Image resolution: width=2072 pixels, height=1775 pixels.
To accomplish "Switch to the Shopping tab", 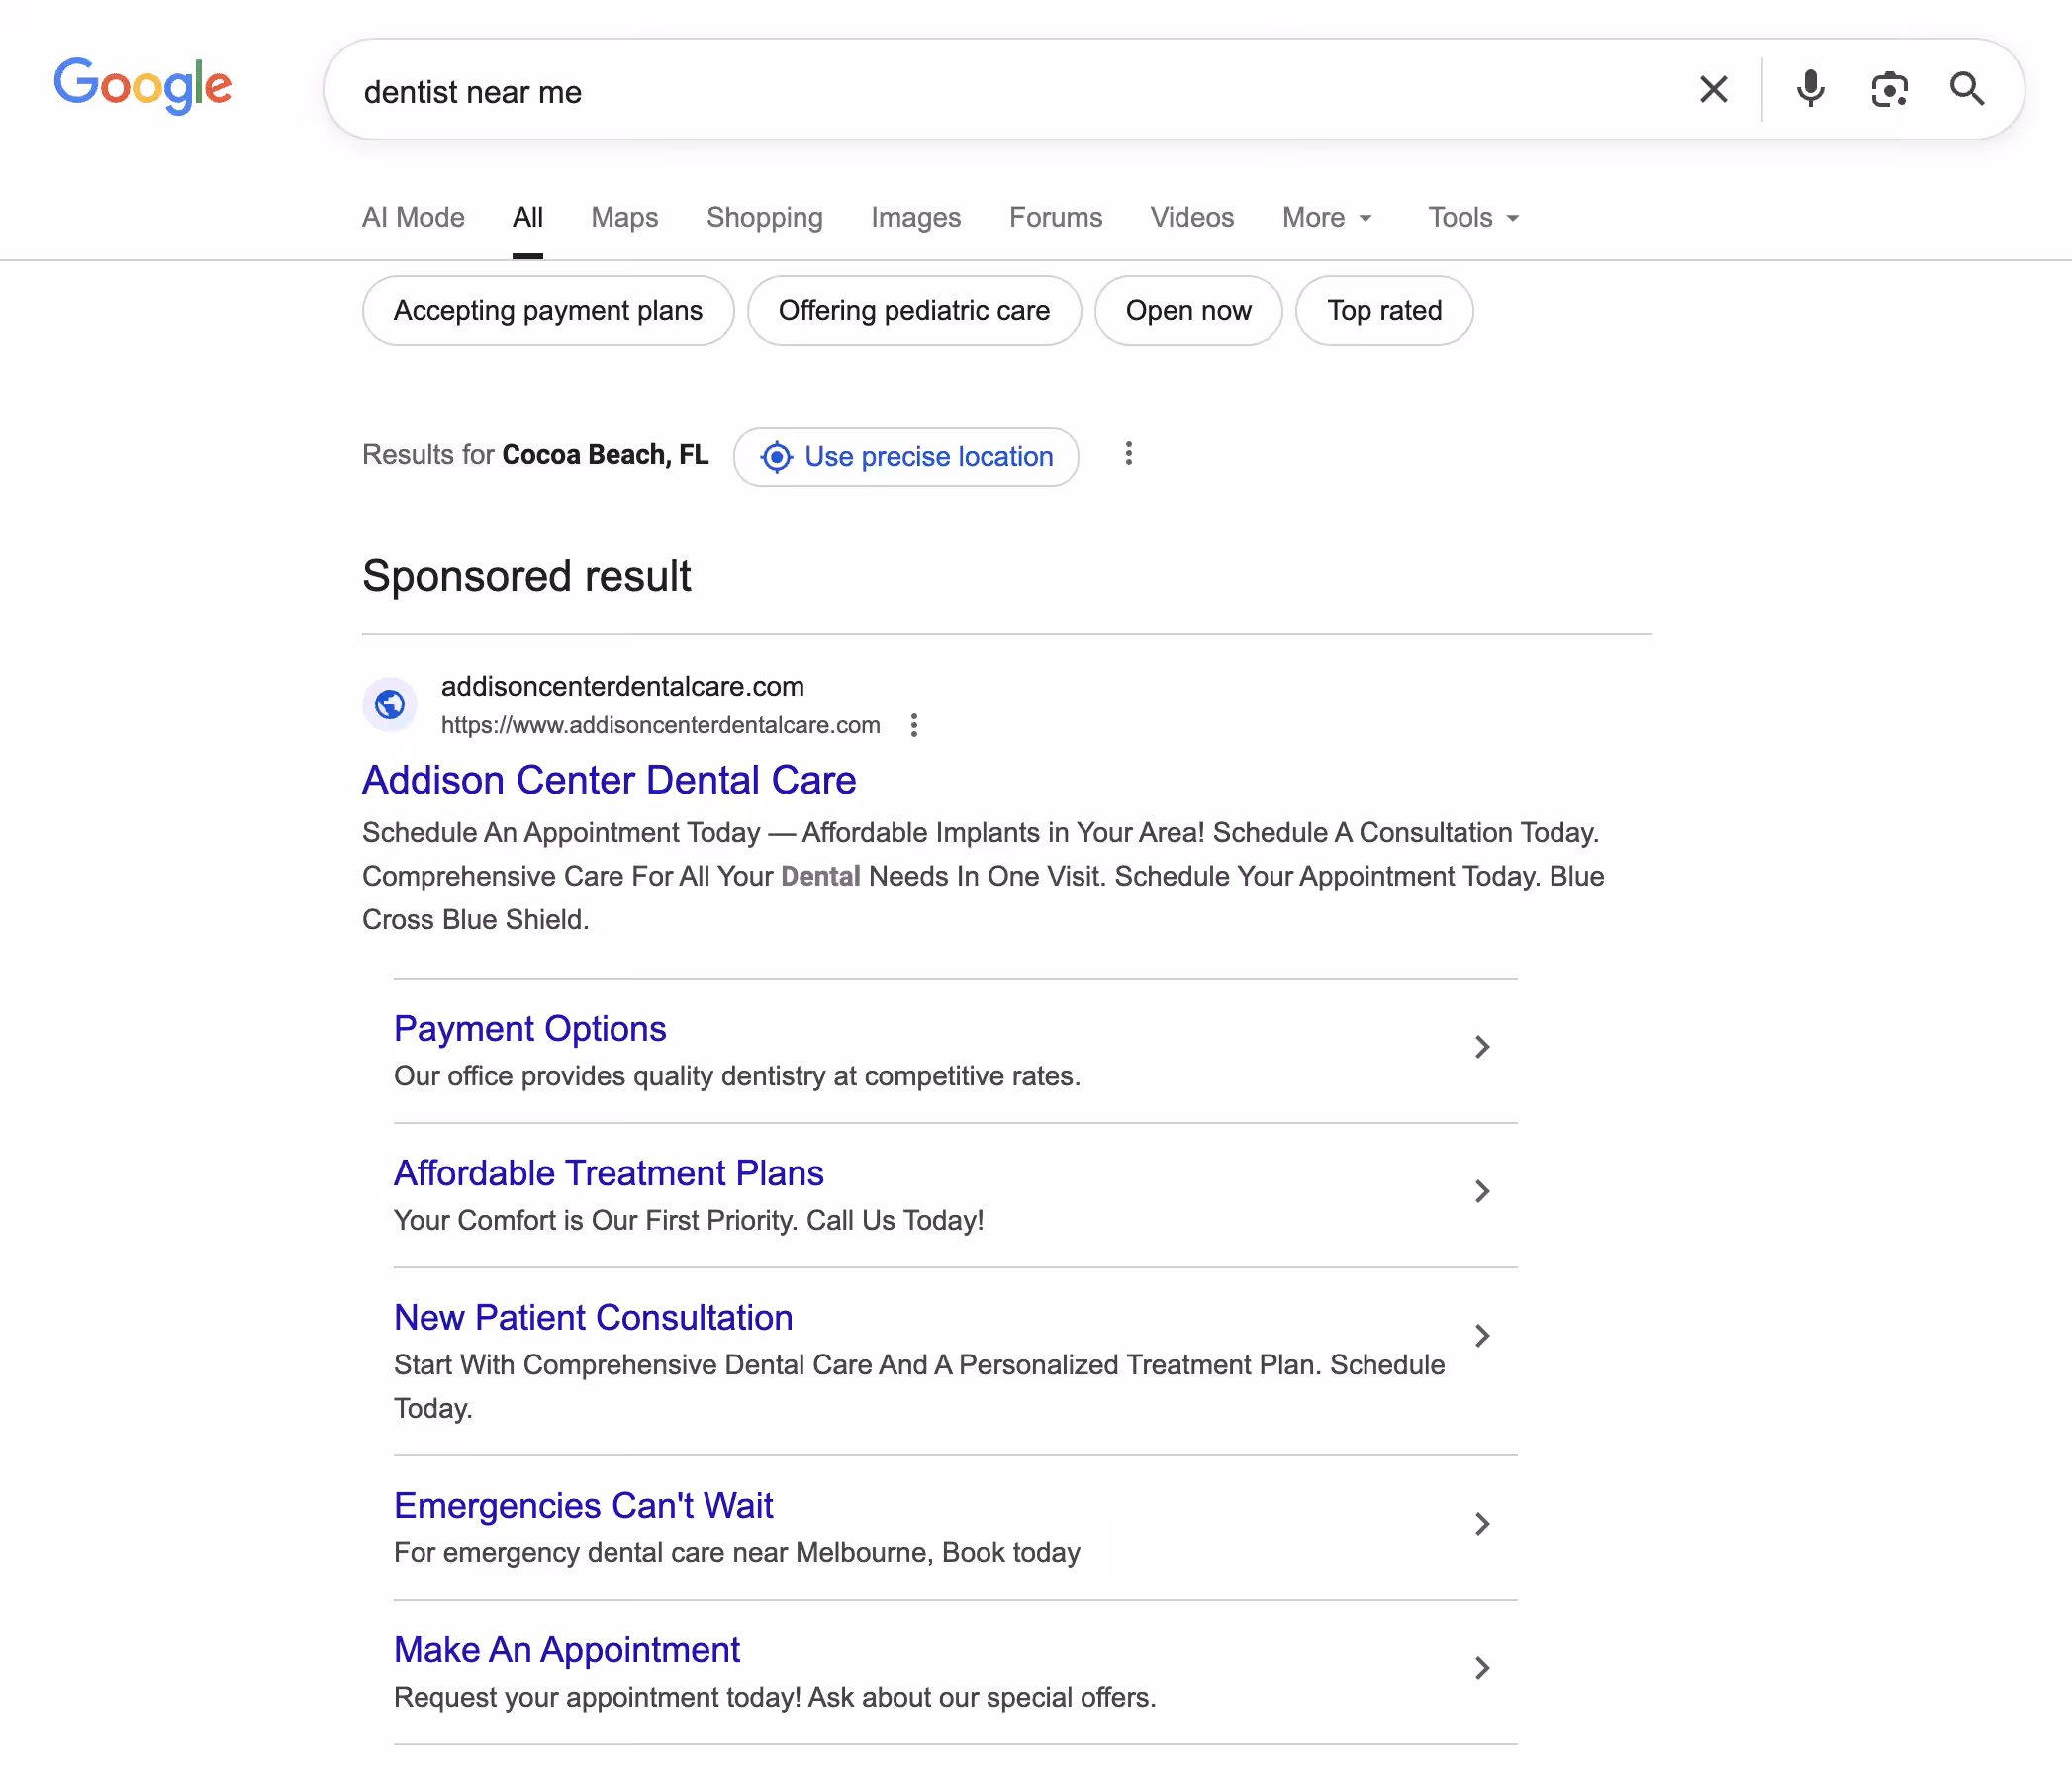I will (765, 217).
